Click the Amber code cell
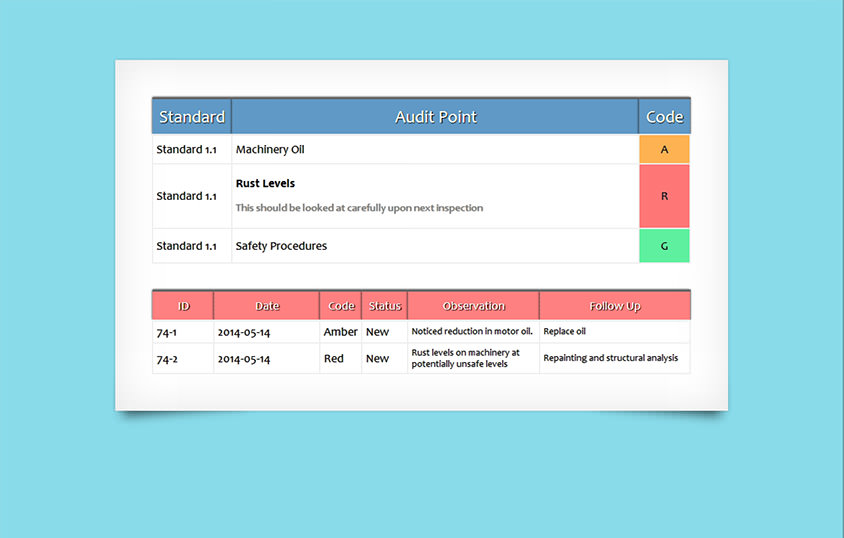Image resolution: width=844 pixels, height=538 pixels. tap(340, 332)
